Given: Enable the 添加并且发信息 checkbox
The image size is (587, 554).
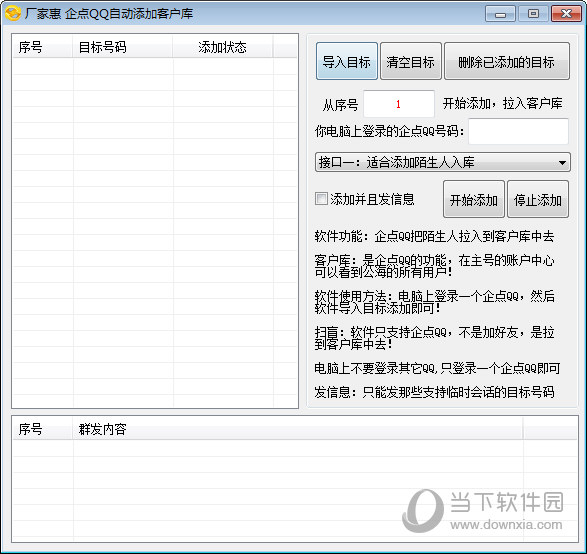Looking at the screenshot, I should pyautogui.click(x=321, y=199).
